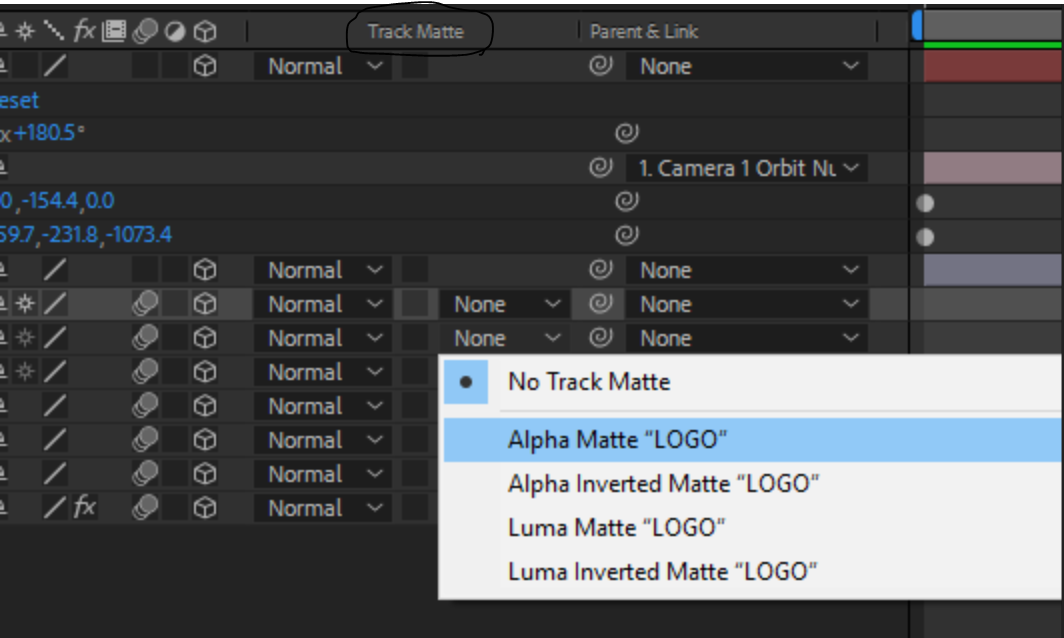Click property pick whip on +180.5° row
Image resolution: width=1064 pixels, height=638 pixels.
626,133
